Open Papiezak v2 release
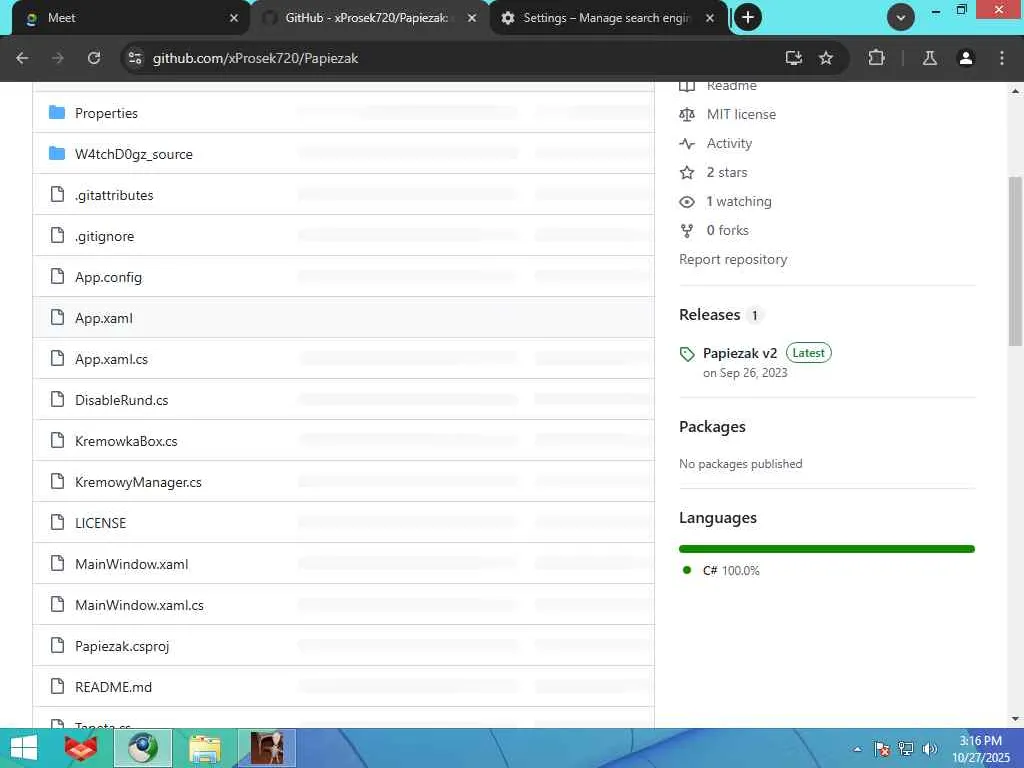The width and height of the screenshot is (1024, 768). pos(740,353)
